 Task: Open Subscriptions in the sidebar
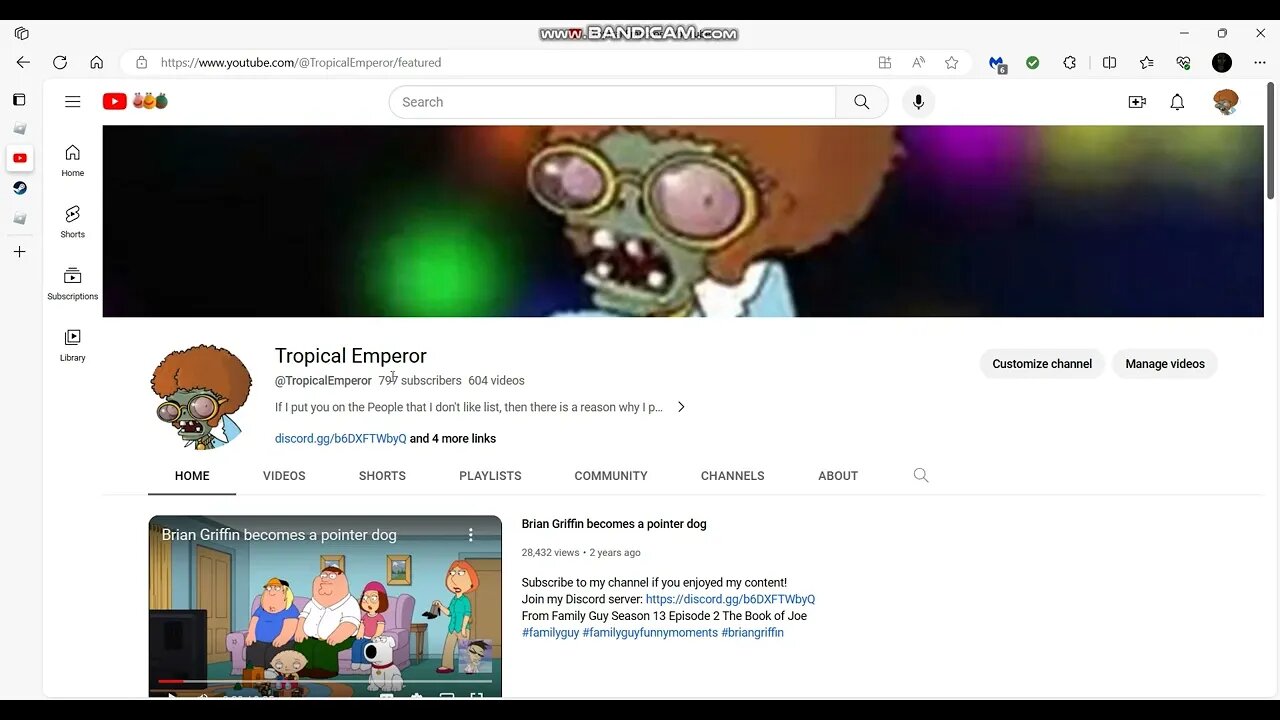pyautogui.click(x=72, y=284)
